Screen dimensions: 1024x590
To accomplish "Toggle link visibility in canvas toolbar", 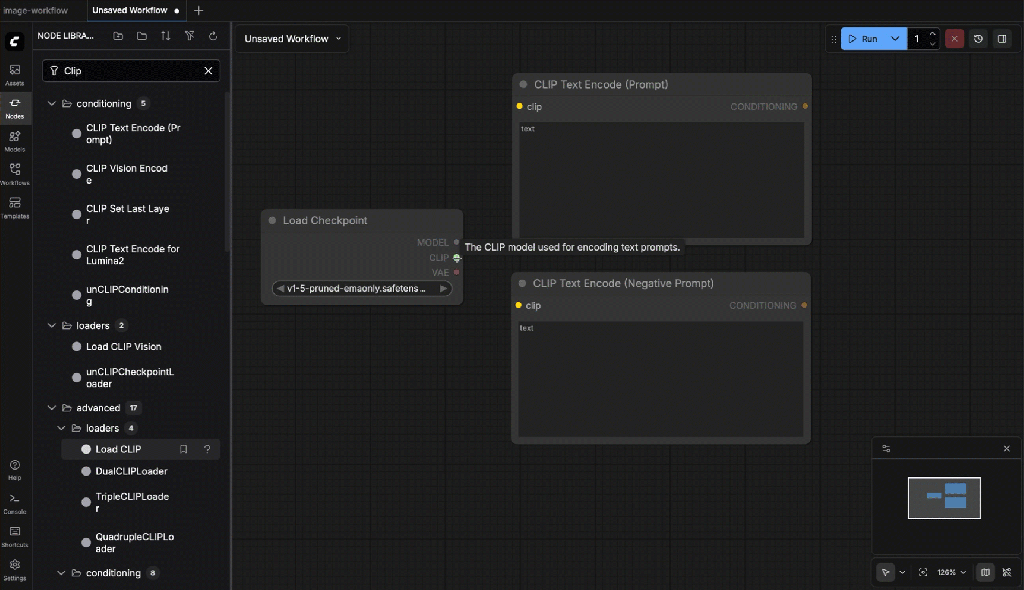I will [1006, 573].
